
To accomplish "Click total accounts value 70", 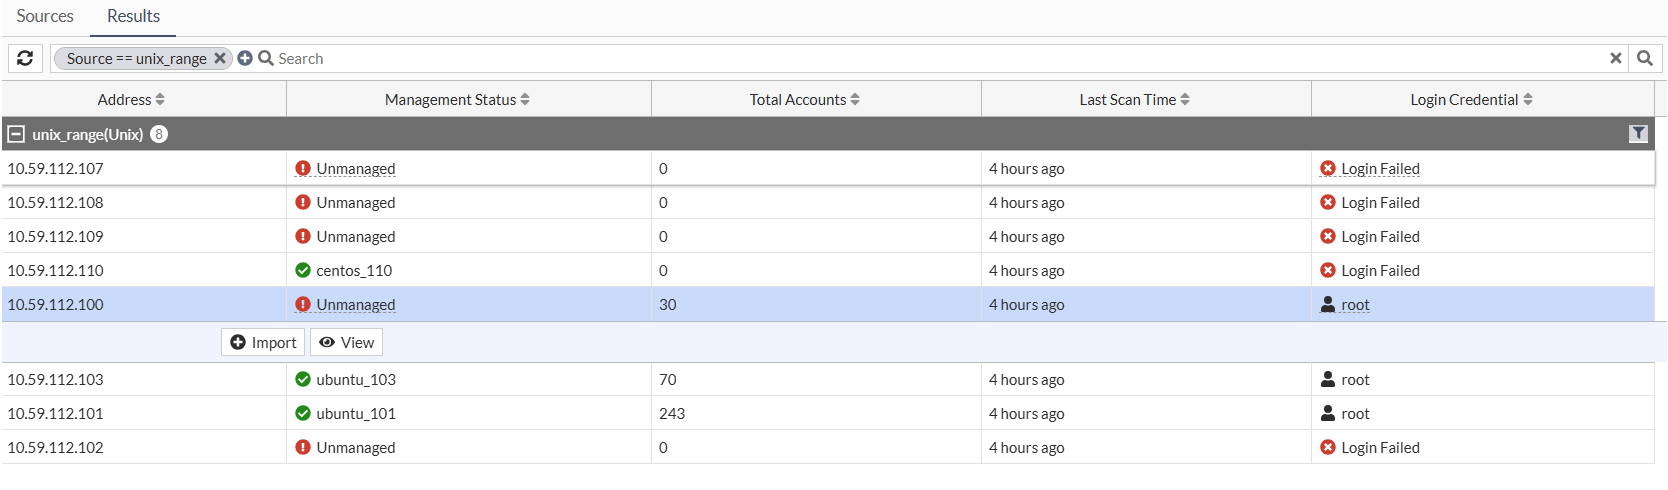I will tap(668, 379).
